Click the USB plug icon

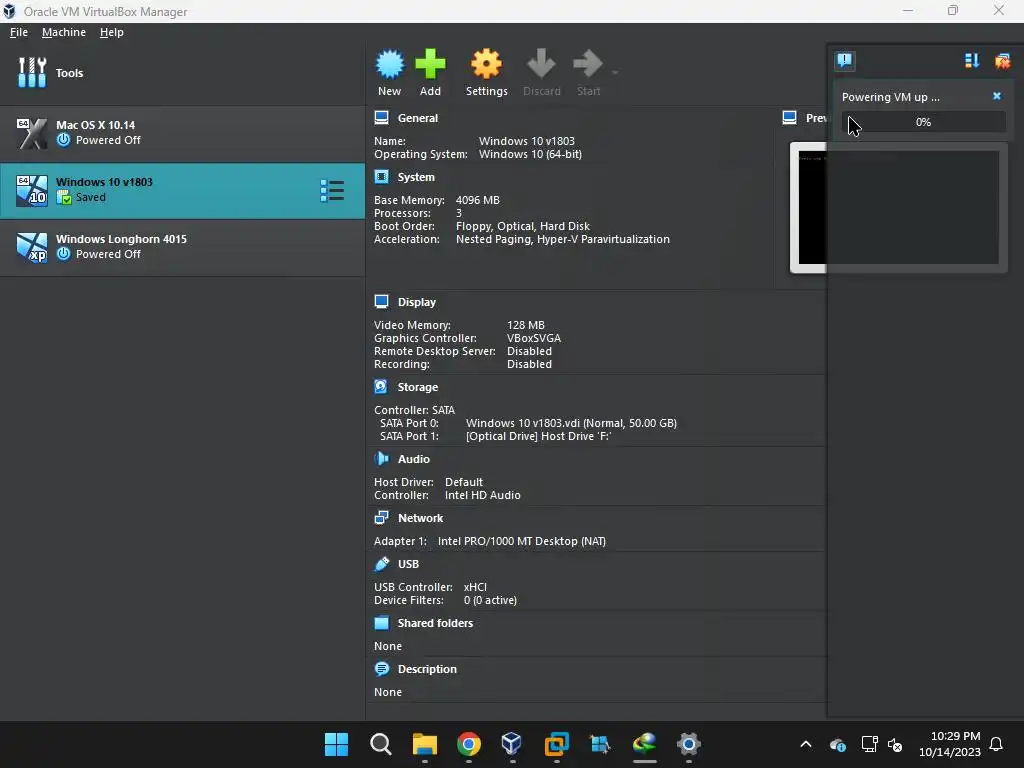click(381, 564)
